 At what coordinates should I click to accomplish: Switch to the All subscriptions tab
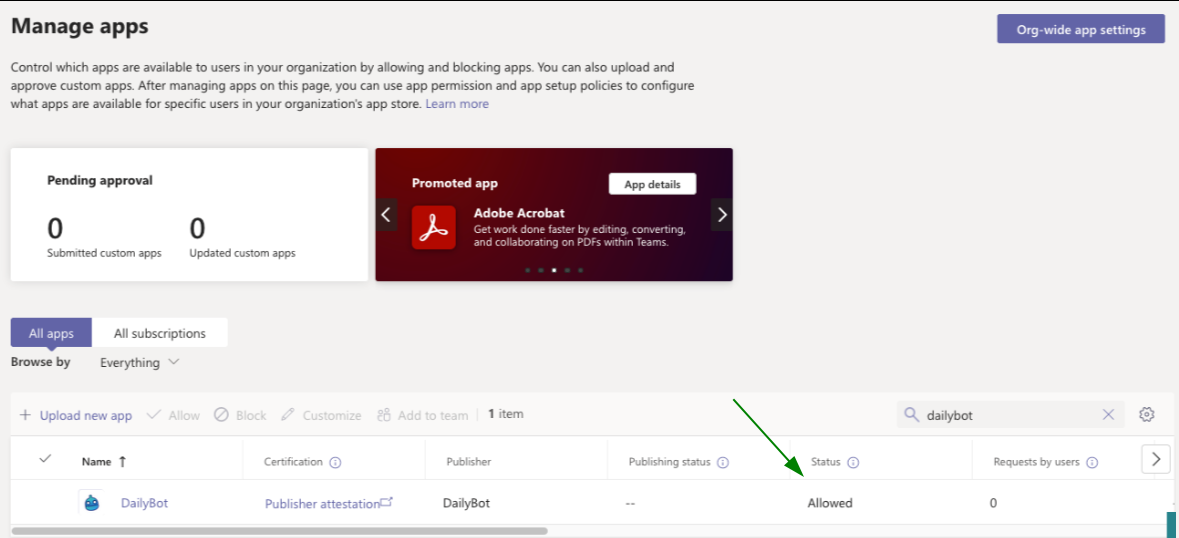(x=160, y=333)
